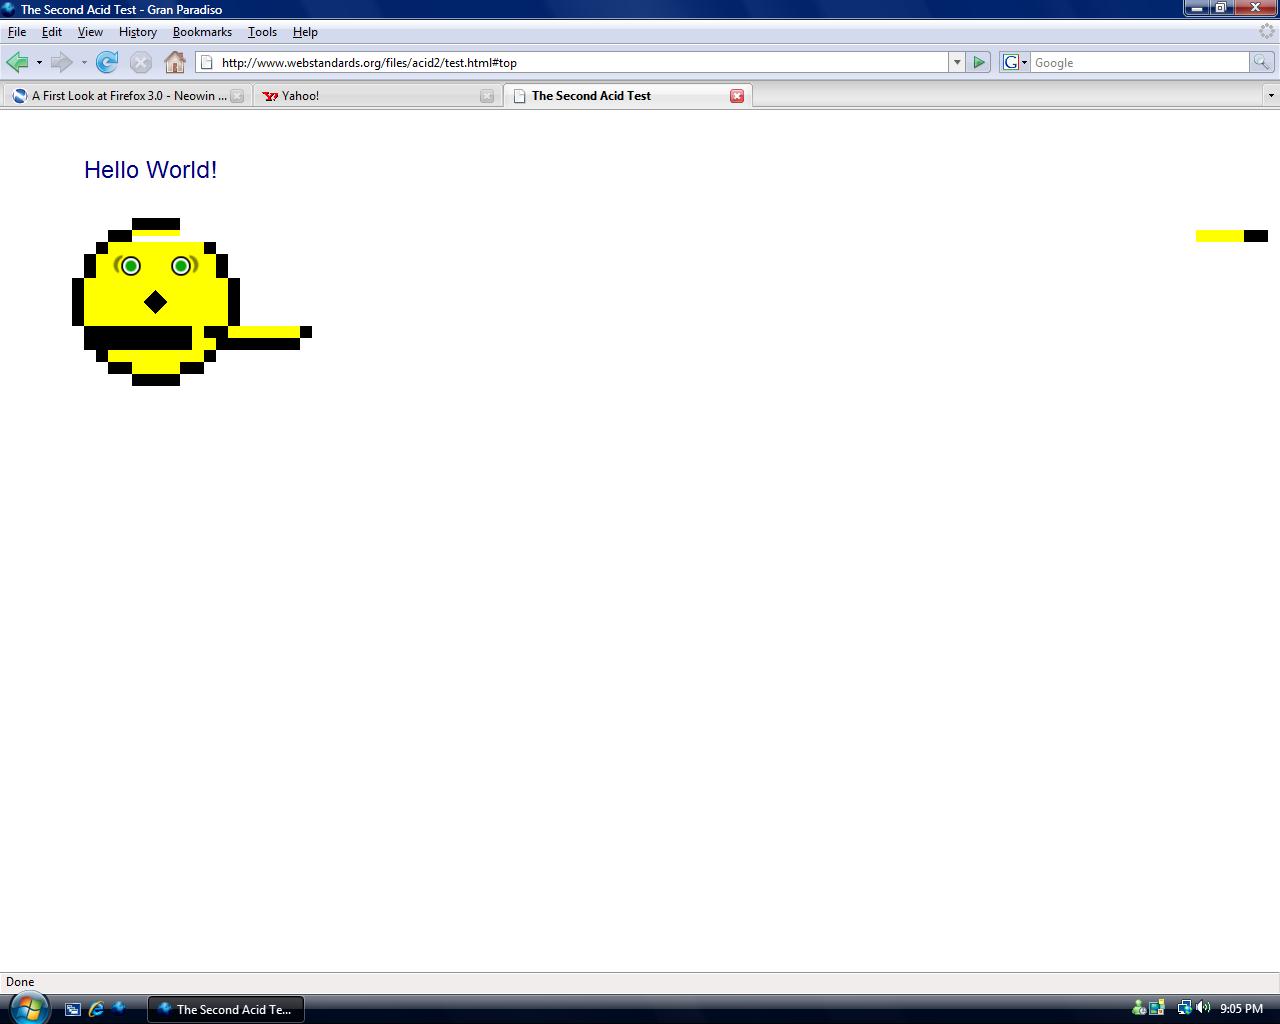Open the View menu
Screen dimensions: 1280x1024
point(90,32)
